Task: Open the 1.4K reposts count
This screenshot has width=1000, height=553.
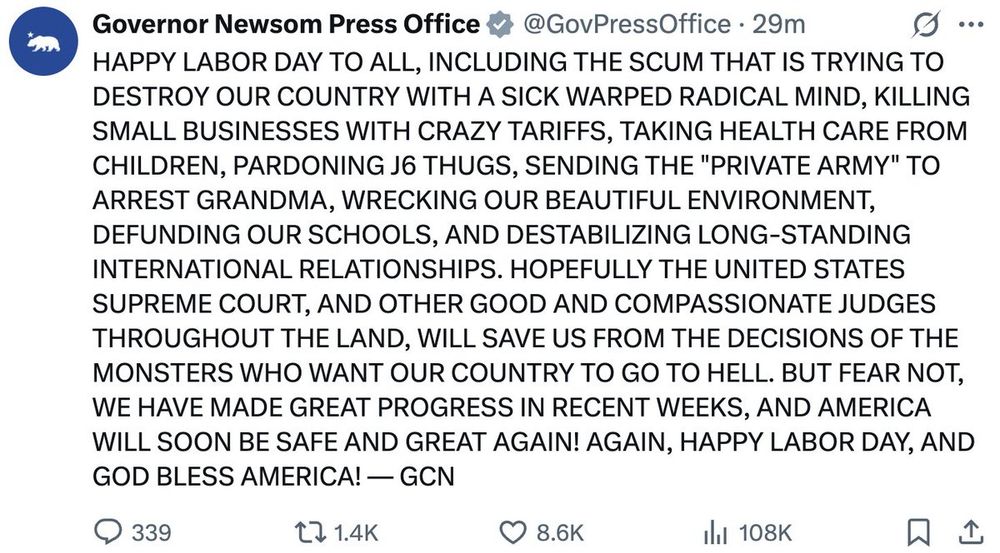Action: tap(356, 532)
